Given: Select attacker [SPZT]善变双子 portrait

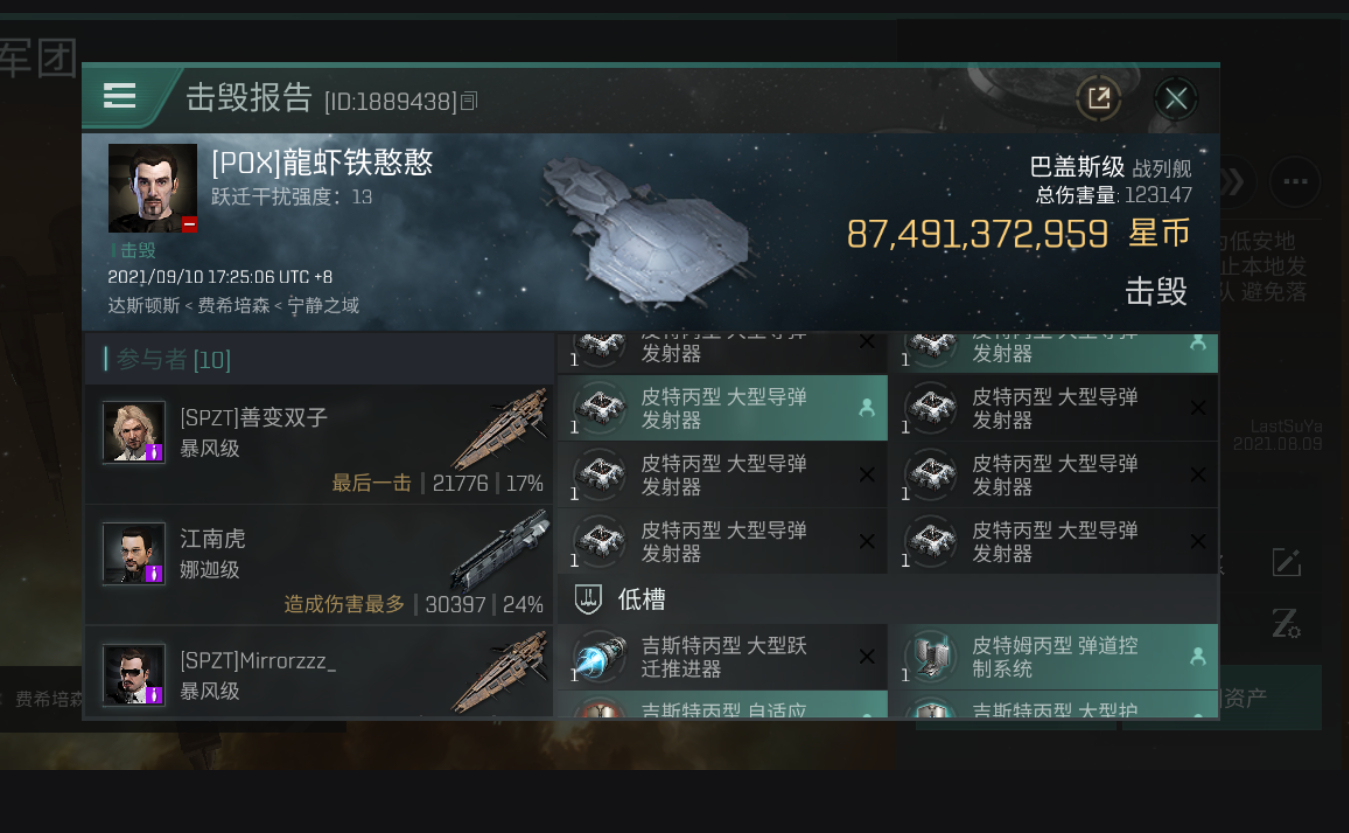Looking at the screenshot, I should click(x=134, y=432).
